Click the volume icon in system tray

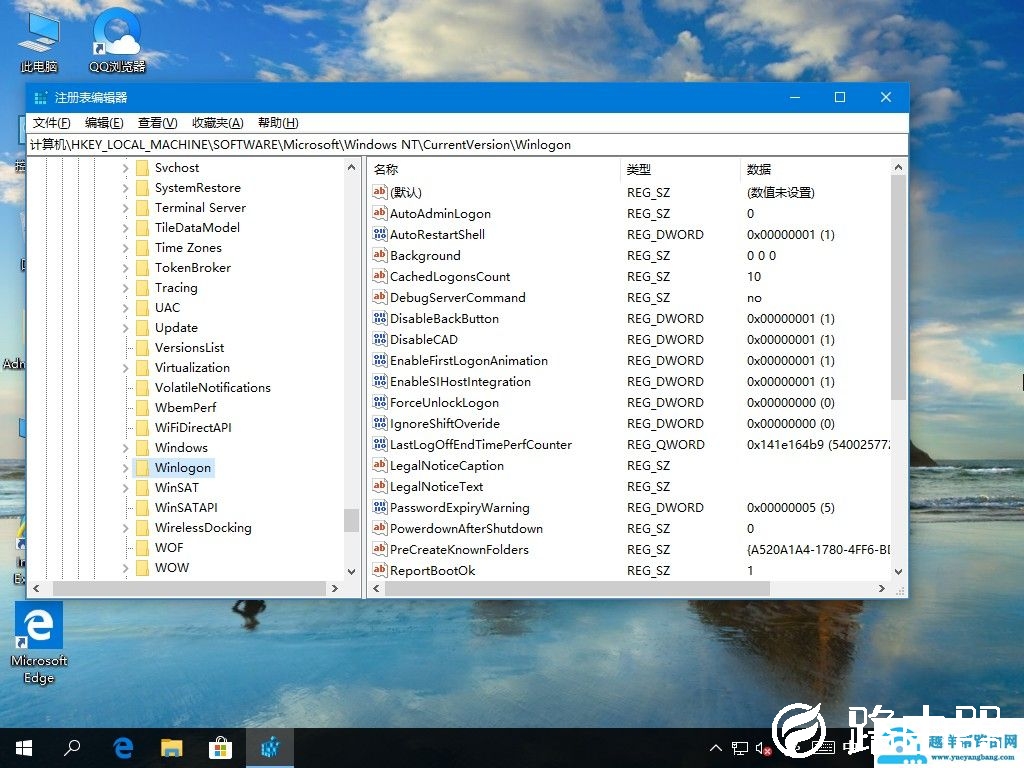pyautogui.click(x=763, y=747)
